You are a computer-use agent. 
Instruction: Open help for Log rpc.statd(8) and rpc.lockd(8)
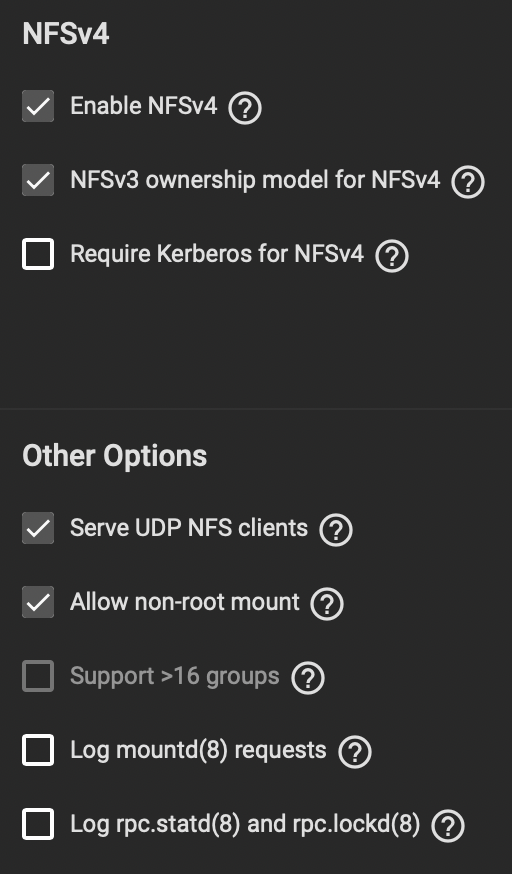pos(448,826)
